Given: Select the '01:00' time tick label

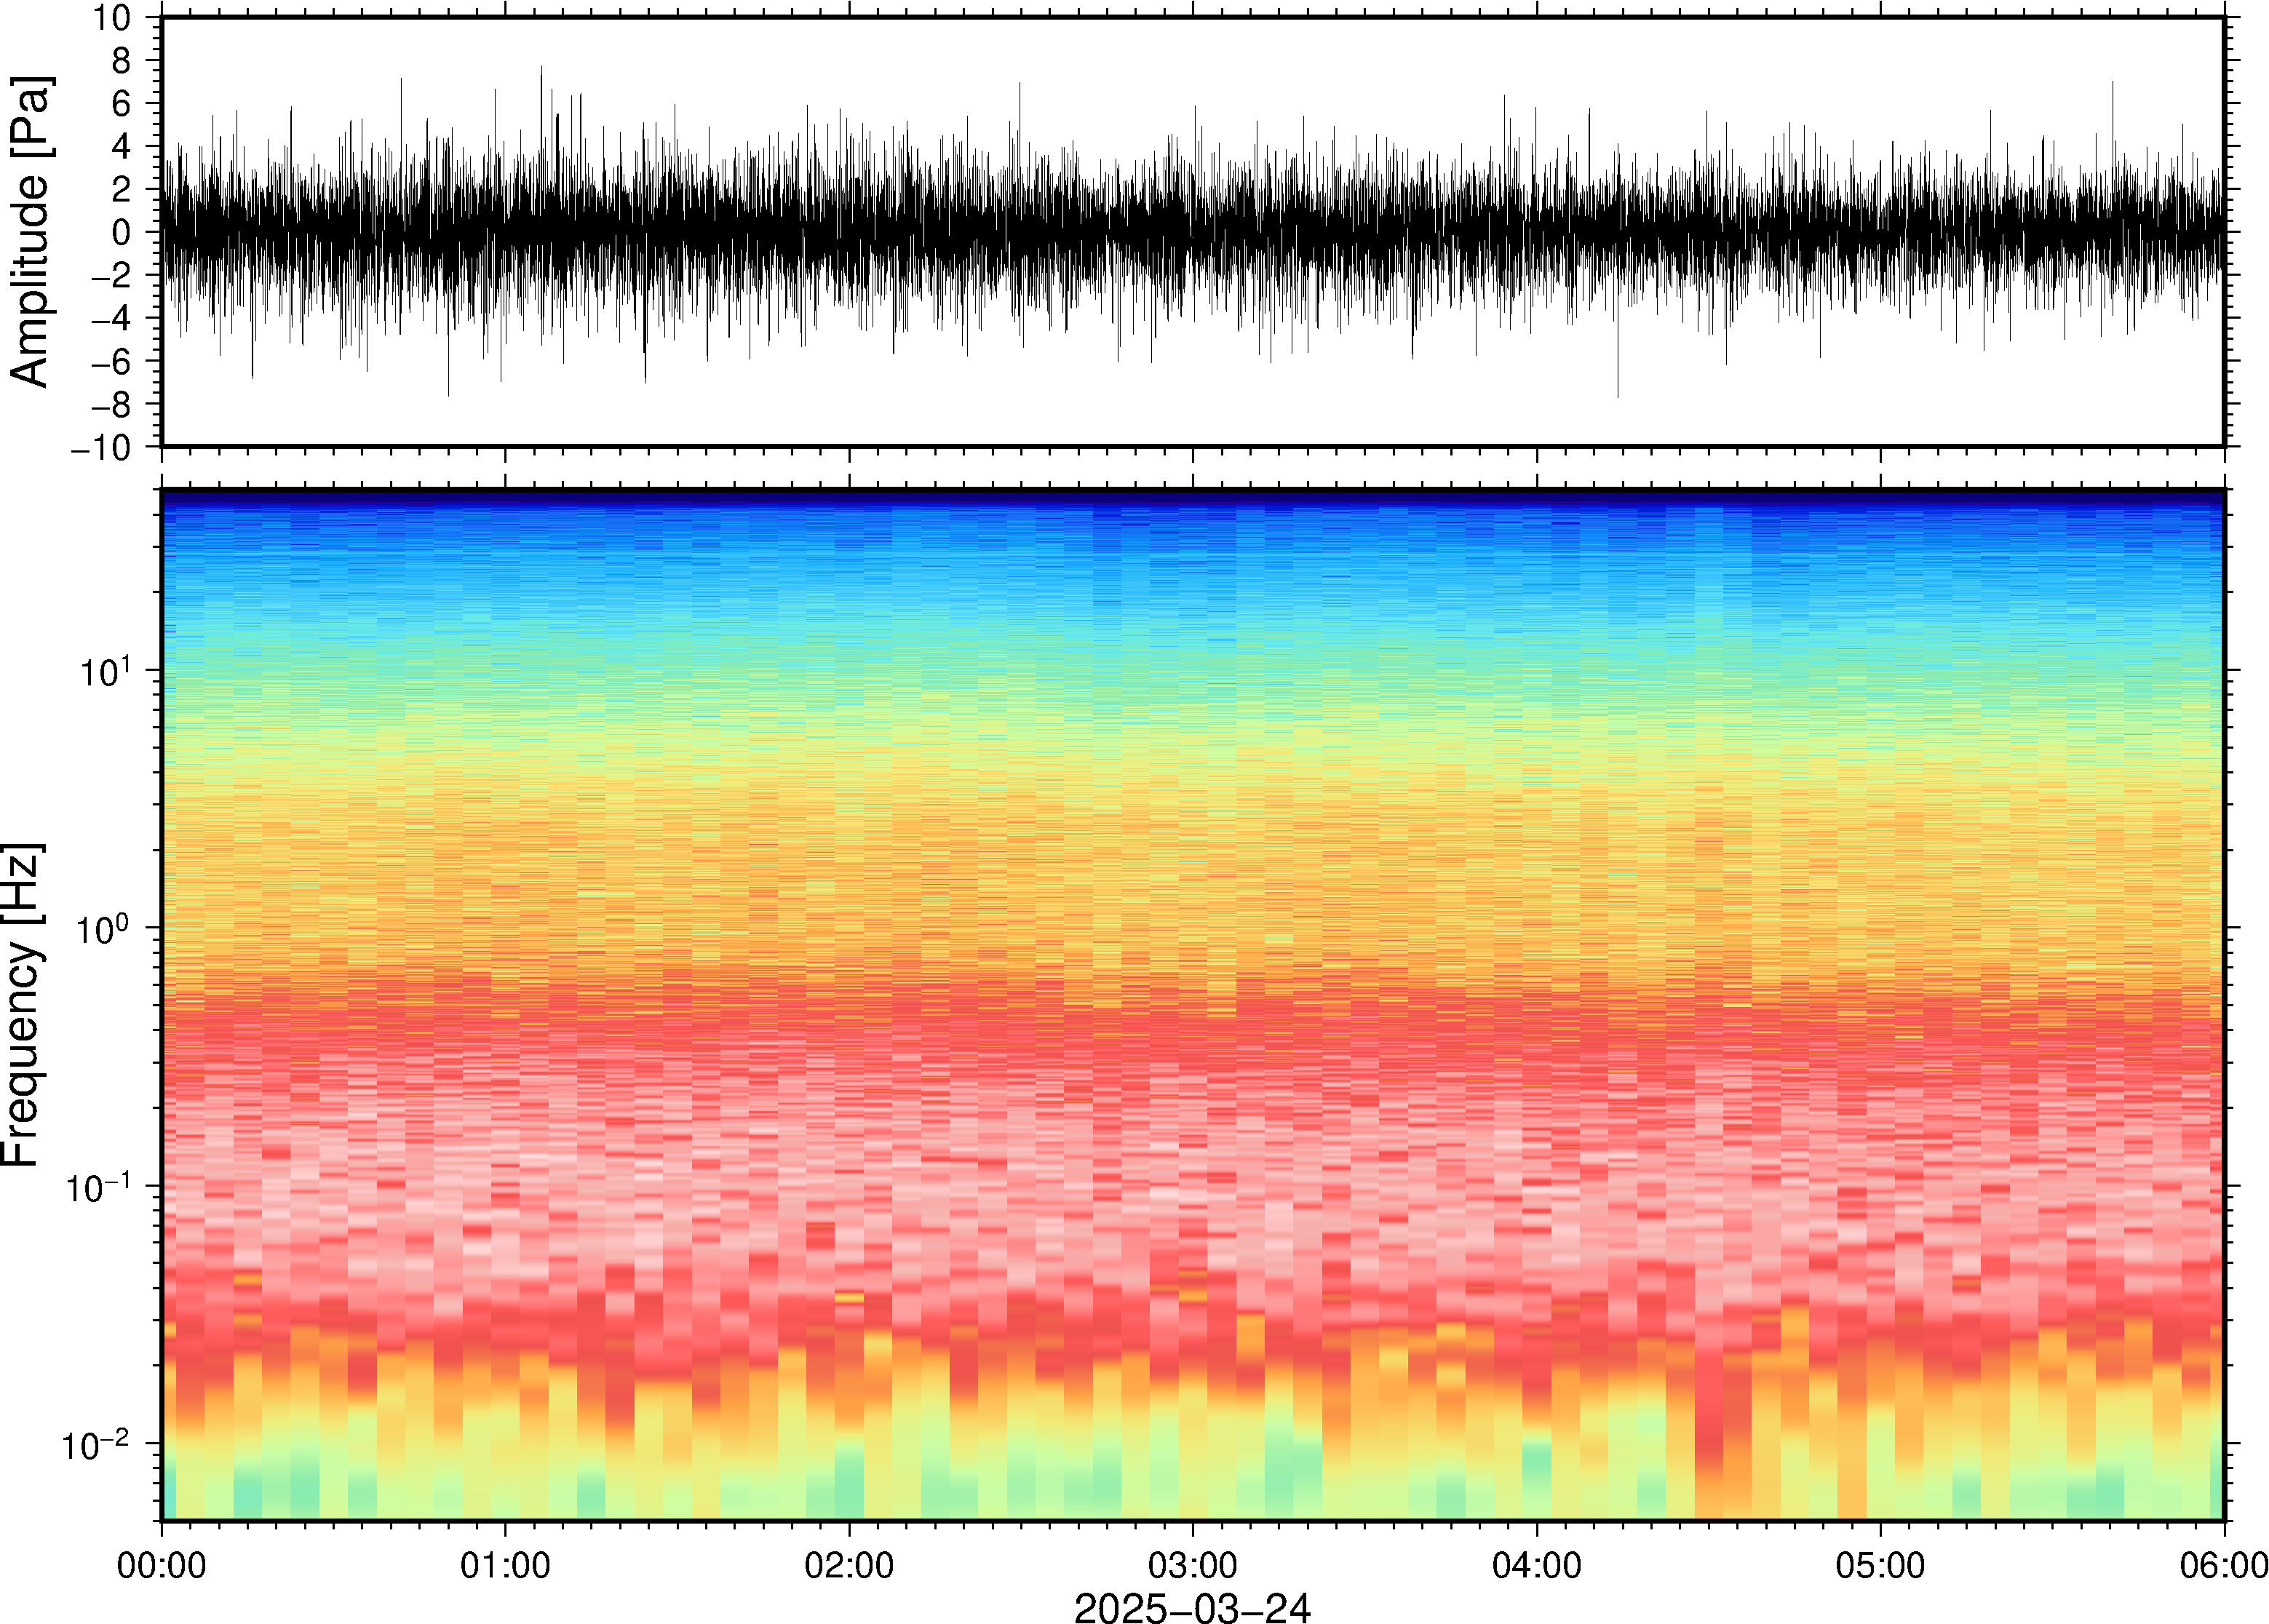Looking at the screenshot, I should click(x=505, y=1565).
